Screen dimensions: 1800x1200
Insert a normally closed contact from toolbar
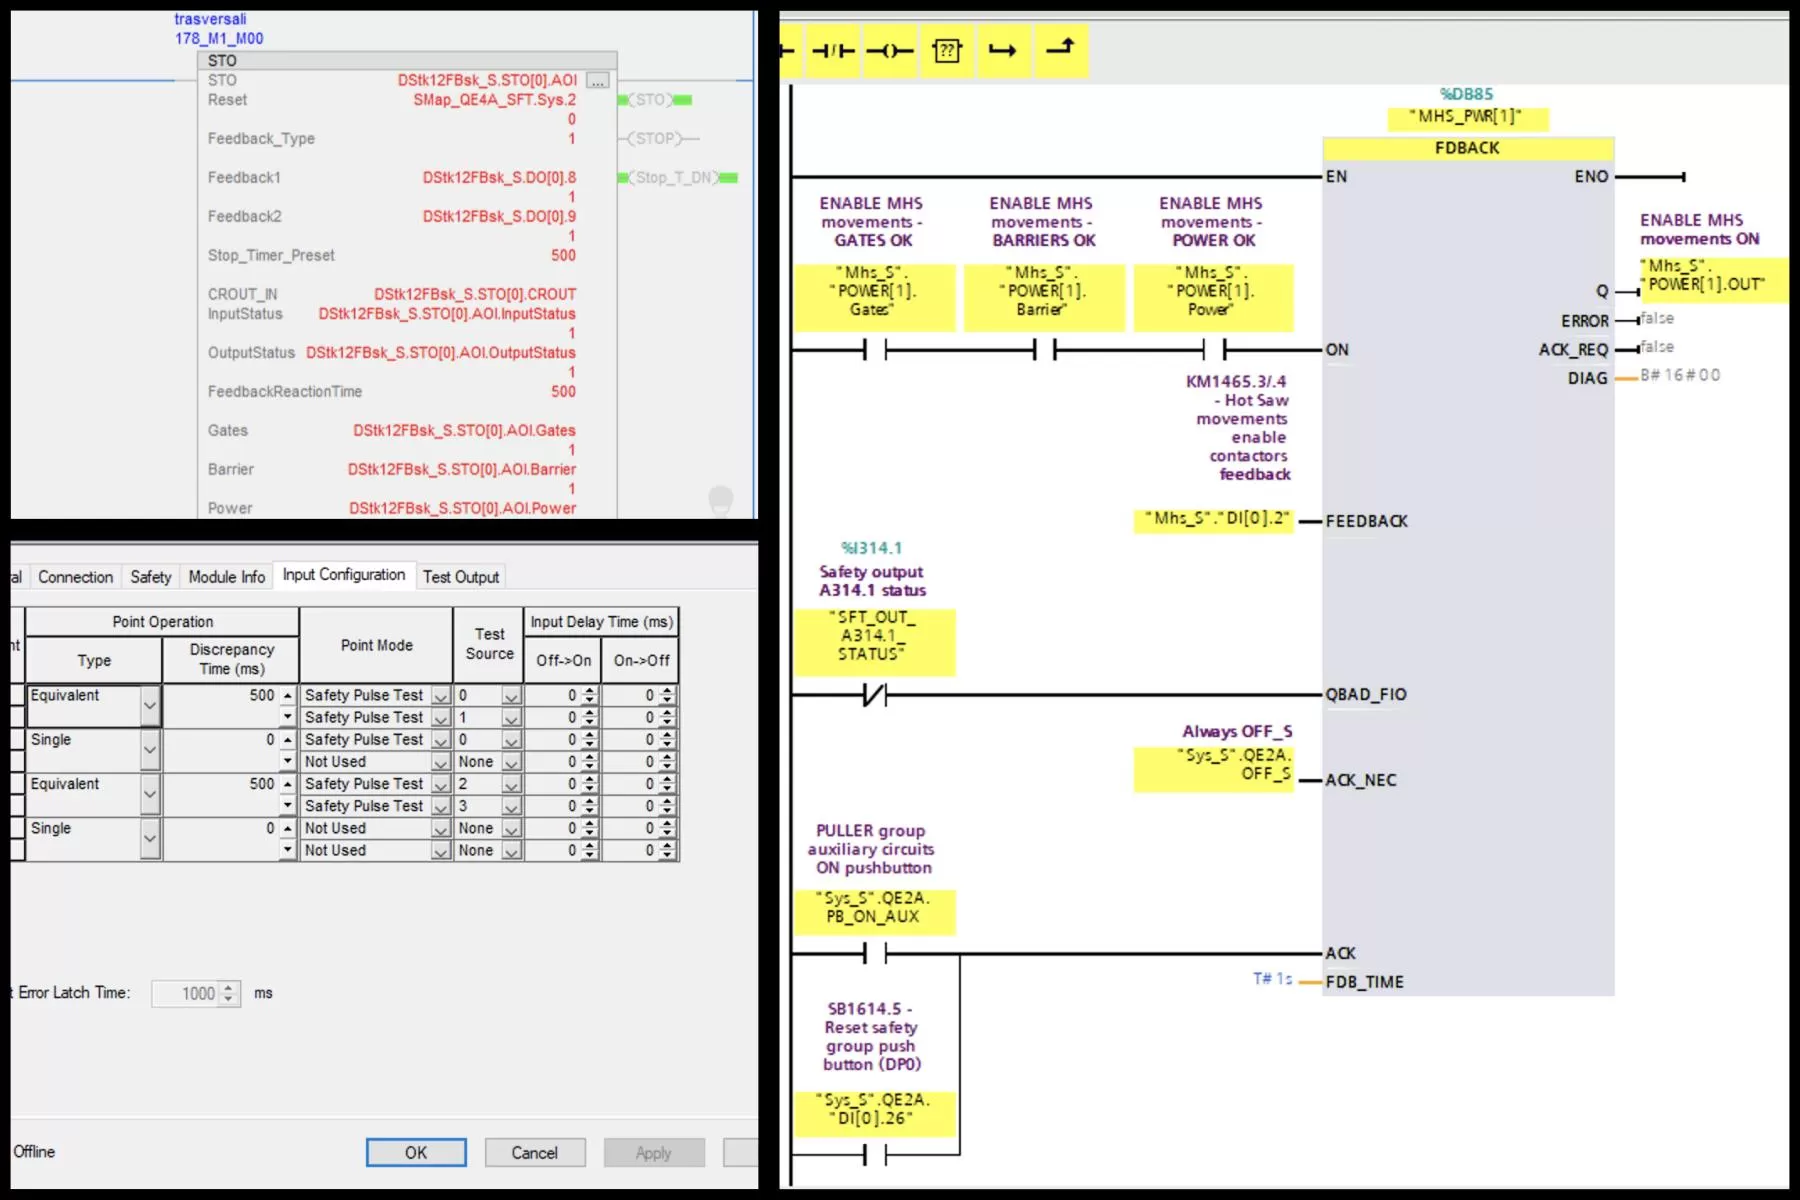(832, 51)
